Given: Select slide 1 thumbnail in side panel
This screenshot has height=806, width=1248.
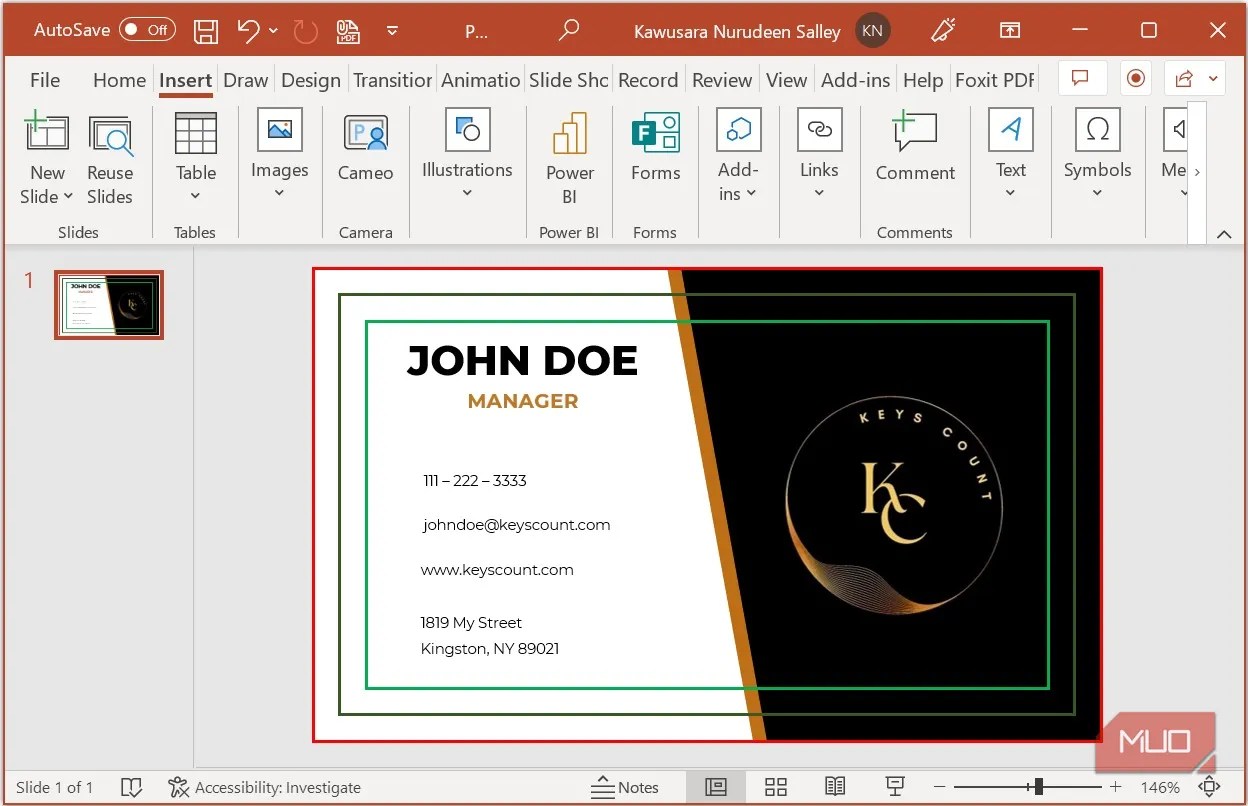Looking at the screenshot, I should pos(108,305).
